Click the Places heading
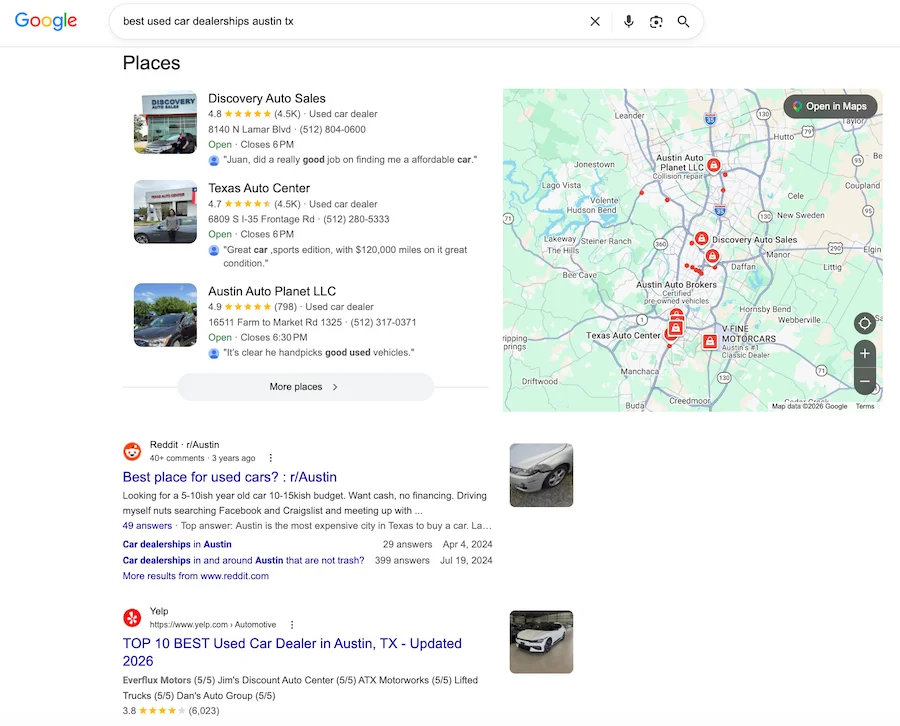This screenshot has height=726, width=900. tap(152, 63)
